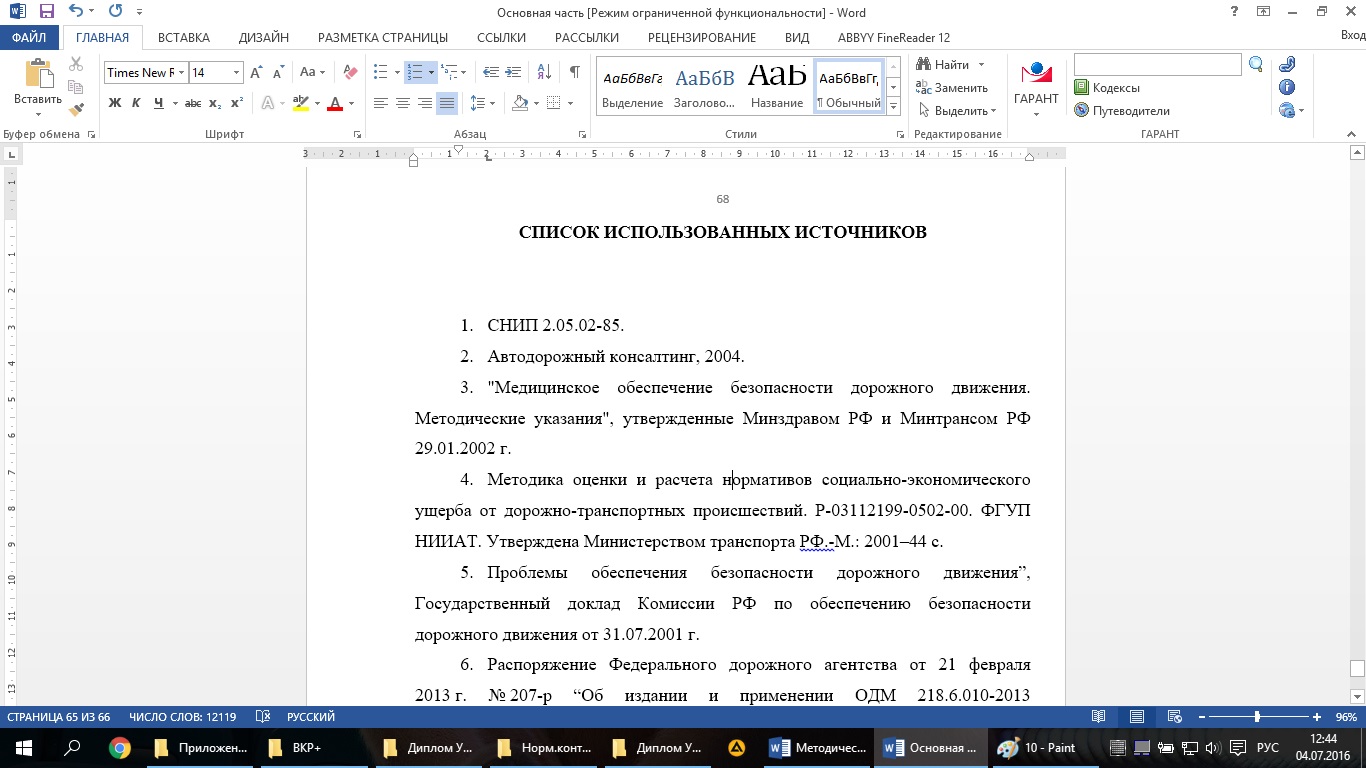Screen dimensions: 1366x768
Task: Expand the styles gallery More arrow
Action: coord(893,105)
